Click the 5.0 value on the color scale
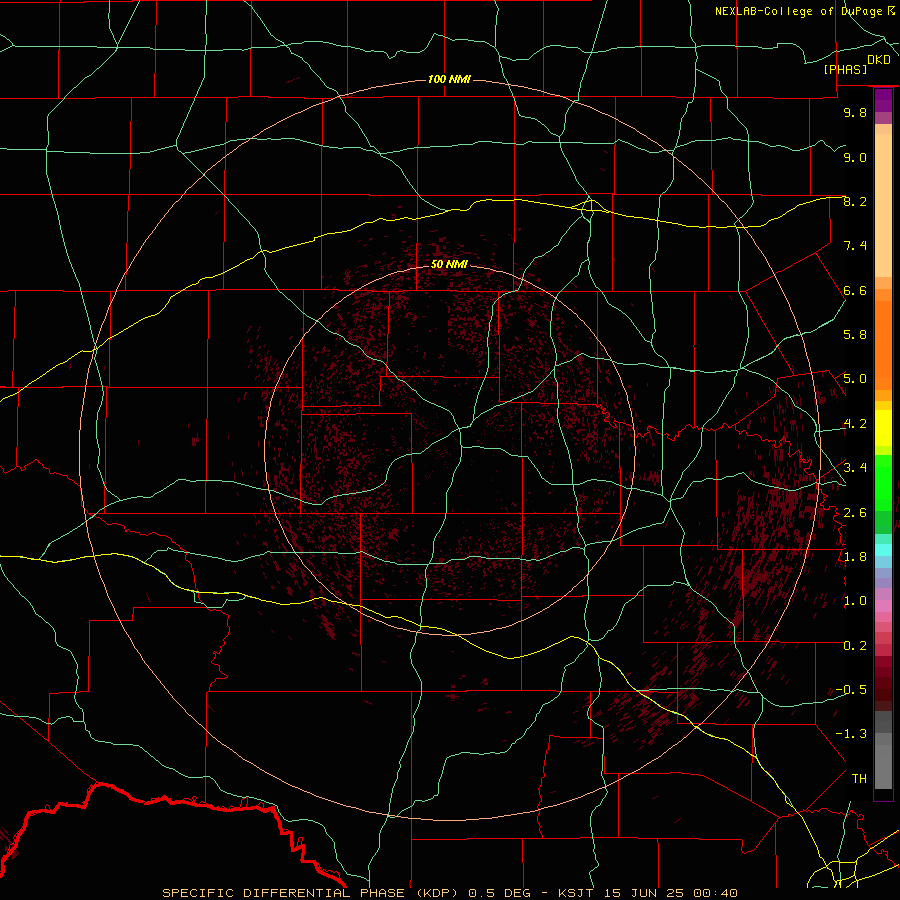900x900 pixels. (x=855, y=379)
